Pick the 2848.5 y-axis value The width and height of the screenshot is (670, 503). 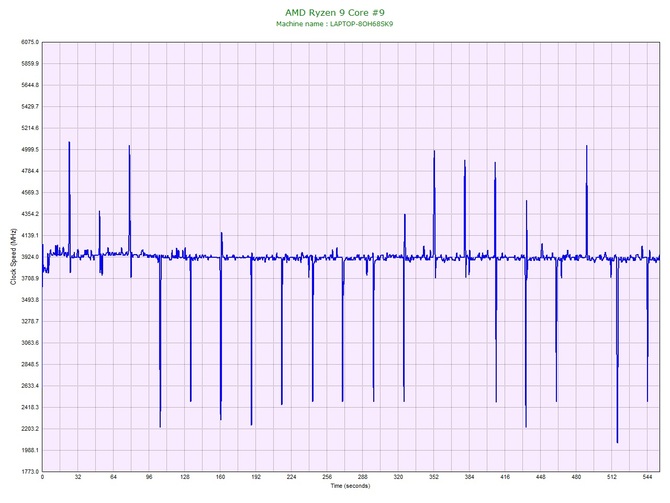coord(30,365)
